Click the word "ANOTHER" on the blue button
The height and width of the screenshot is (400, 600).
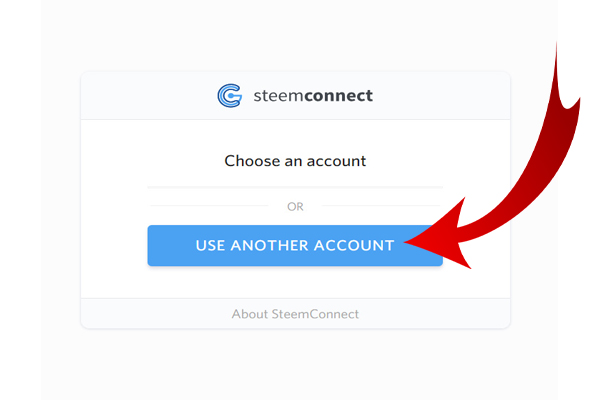tap(269, 245)
